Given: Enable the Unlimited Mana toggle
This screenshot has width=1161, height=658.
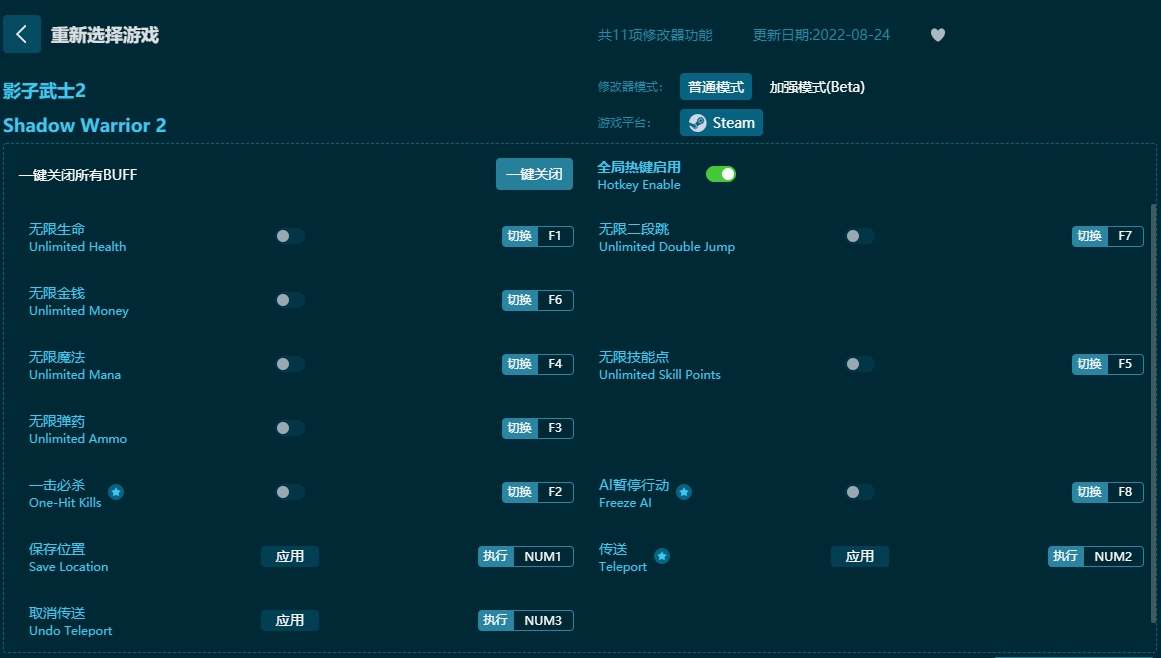Looking at the screenshot, I should point(289,364).
